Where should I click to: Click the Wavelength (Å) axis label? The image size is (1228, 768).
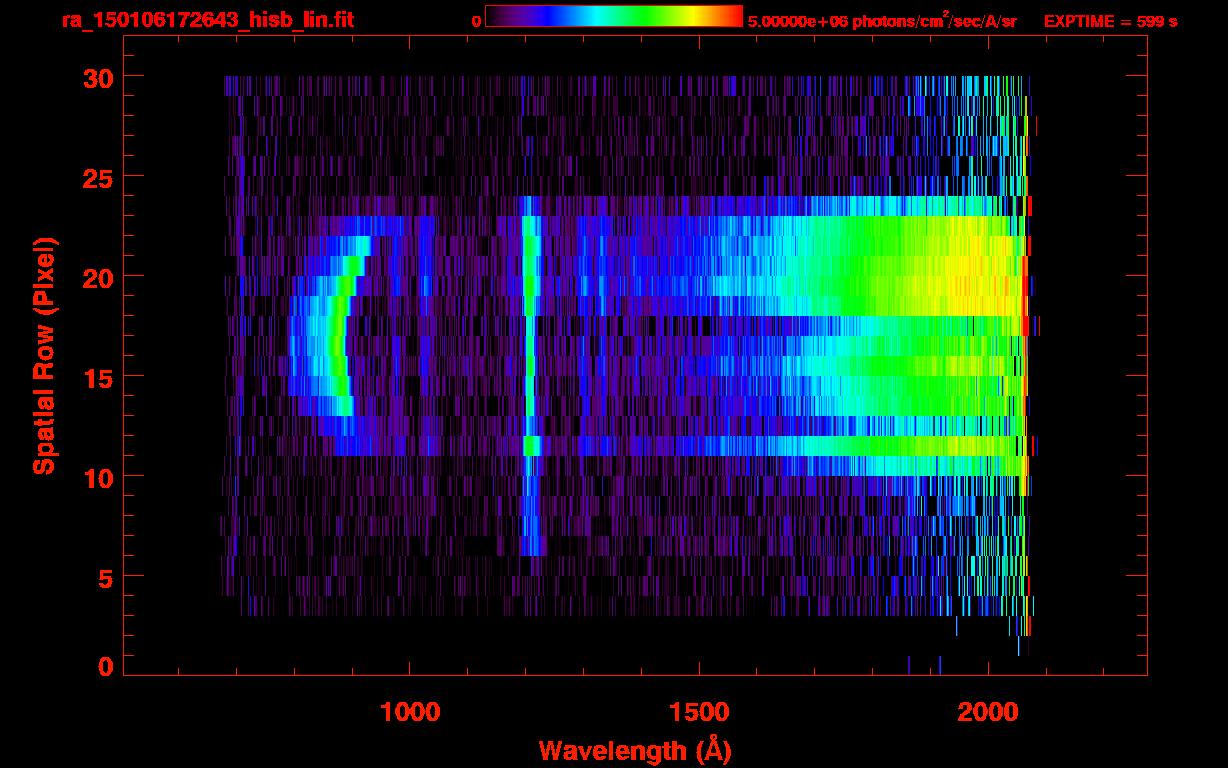(629, 749)
